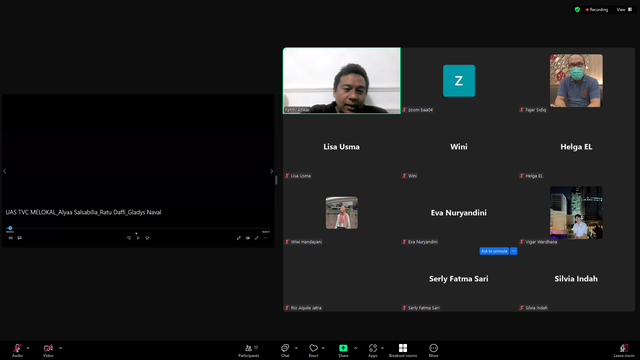Click the green Share screen button
Viewport: 640px width, 360px height.
pyautogui.click(x=343, y=350)
